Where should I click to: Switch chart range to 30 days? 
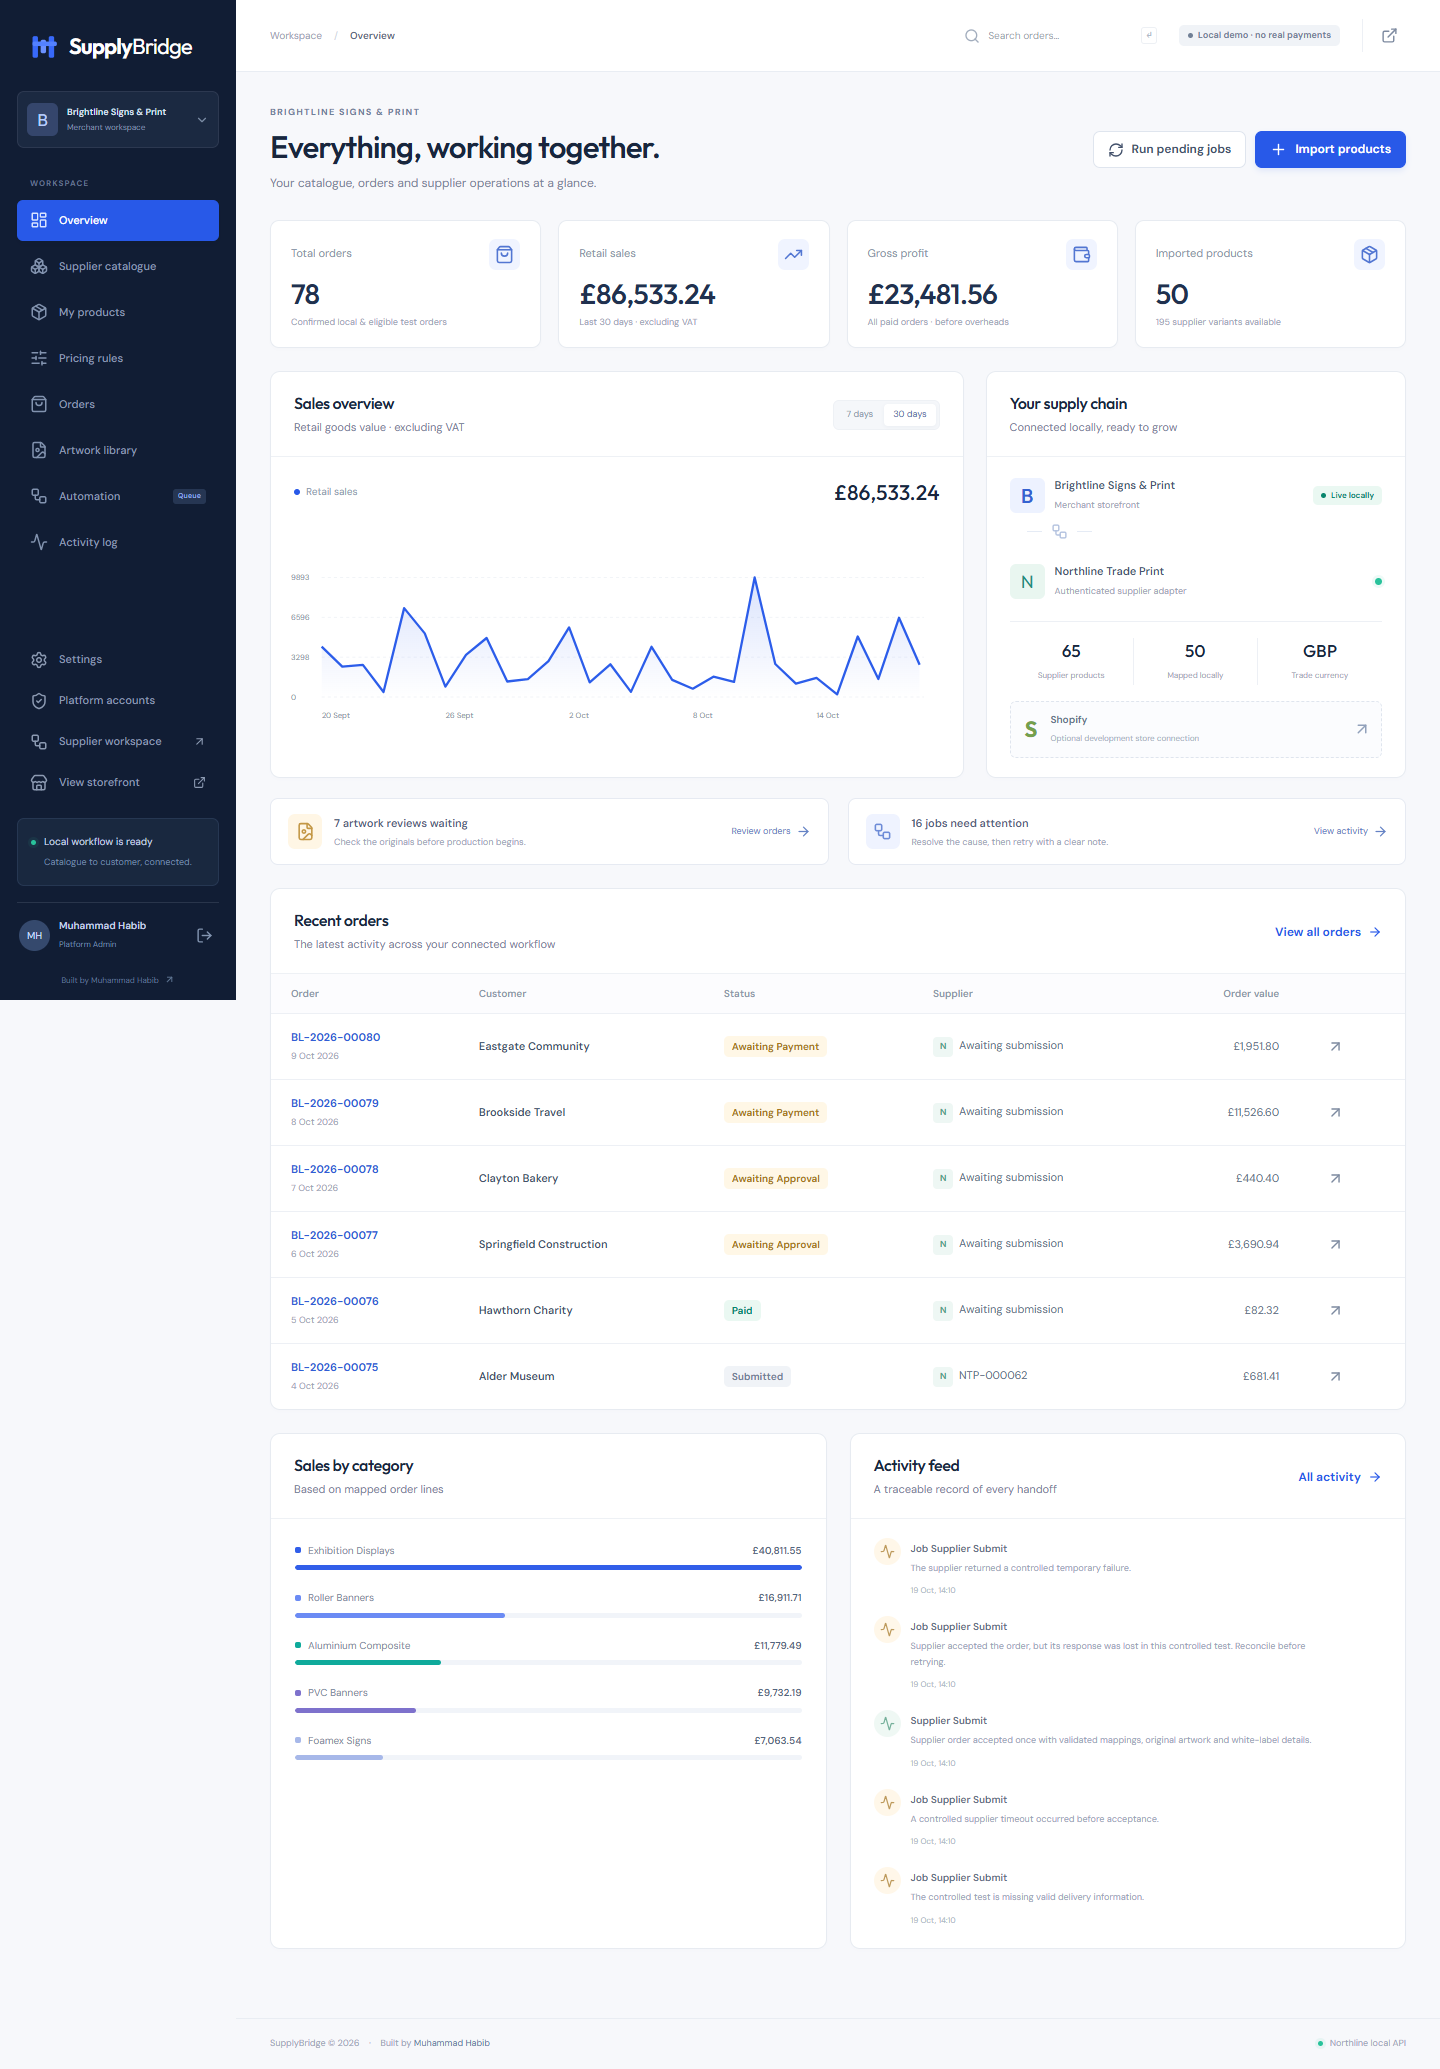(910, 415)
